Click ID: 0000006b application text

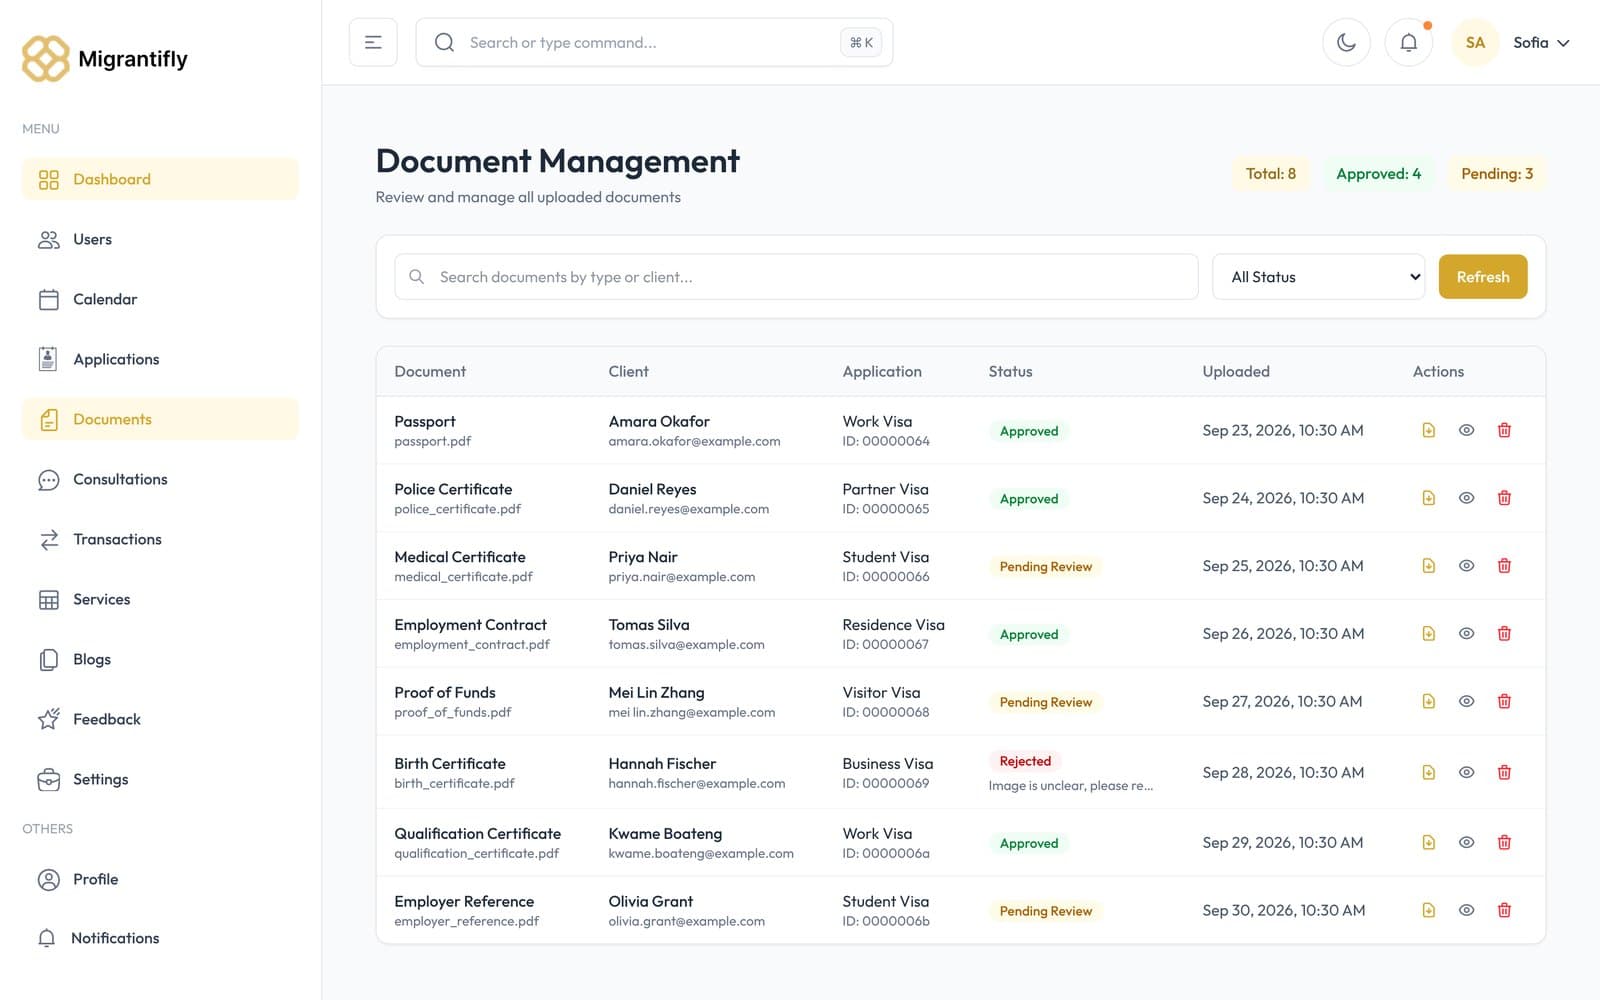pyautogui.click(x=886, y=921)
